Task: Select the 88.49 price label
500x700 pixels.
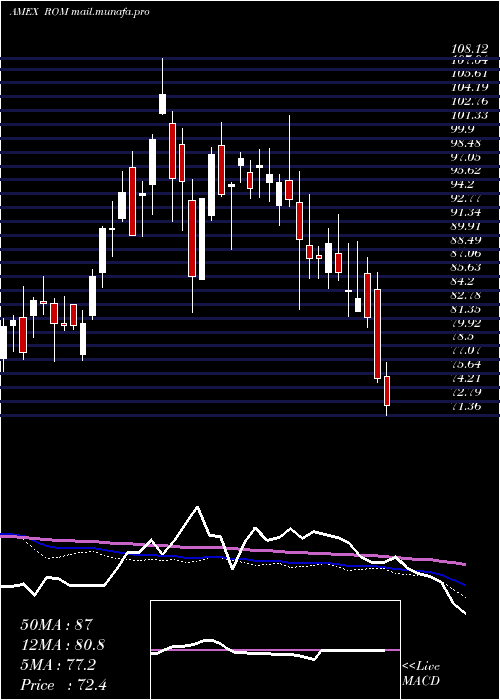Action: (466, 240)
